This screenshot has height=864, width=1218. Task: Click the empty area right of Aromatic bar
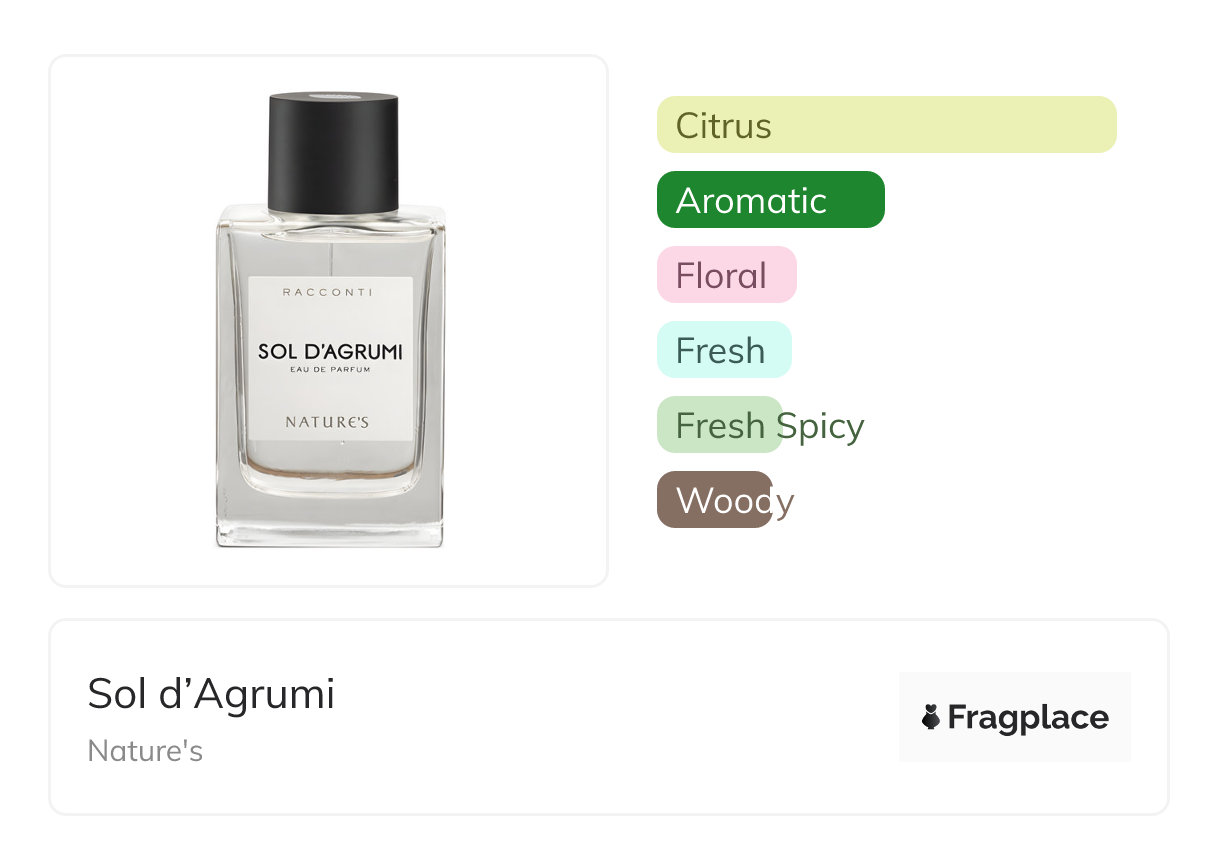pyautogui.click(x=1000, y=200)
